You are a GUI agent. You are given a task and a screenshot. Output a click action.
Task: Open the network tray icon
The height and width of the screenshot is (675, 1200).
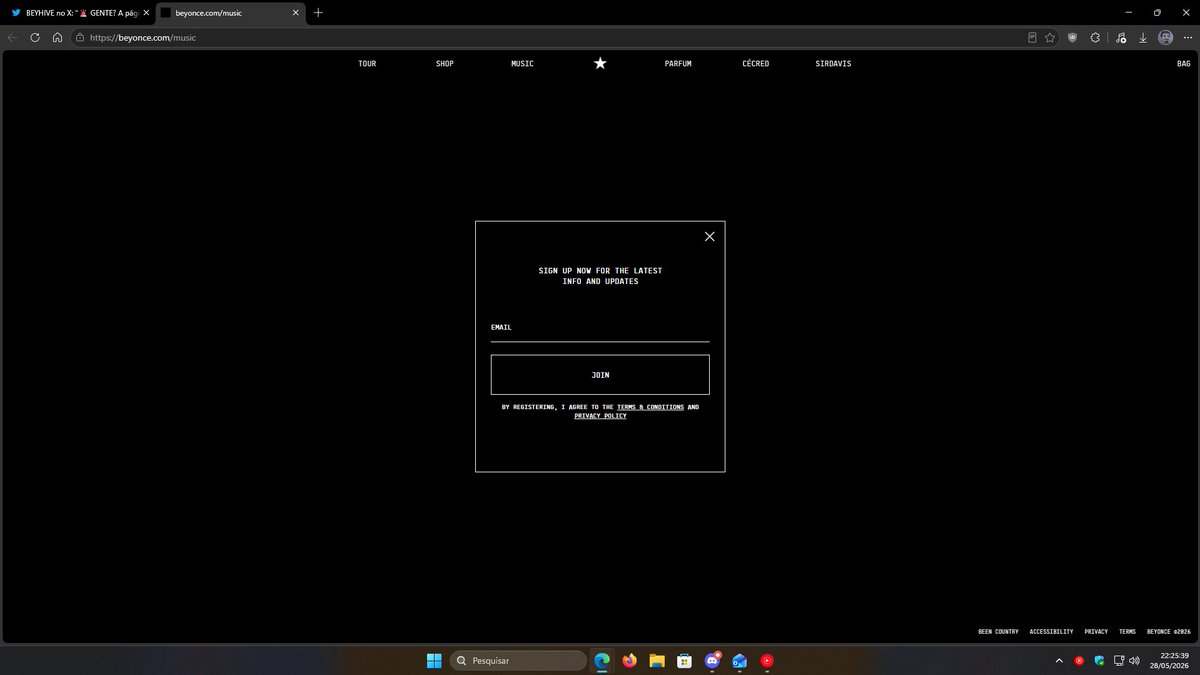pos(1118,660)
